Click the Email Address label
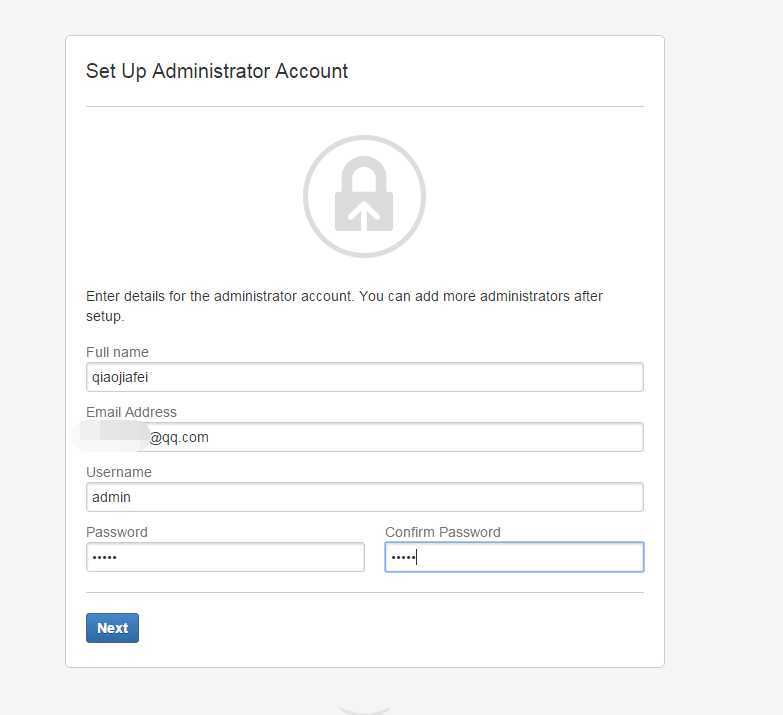The height and width of the screenshot is (715, 783). 131,412
